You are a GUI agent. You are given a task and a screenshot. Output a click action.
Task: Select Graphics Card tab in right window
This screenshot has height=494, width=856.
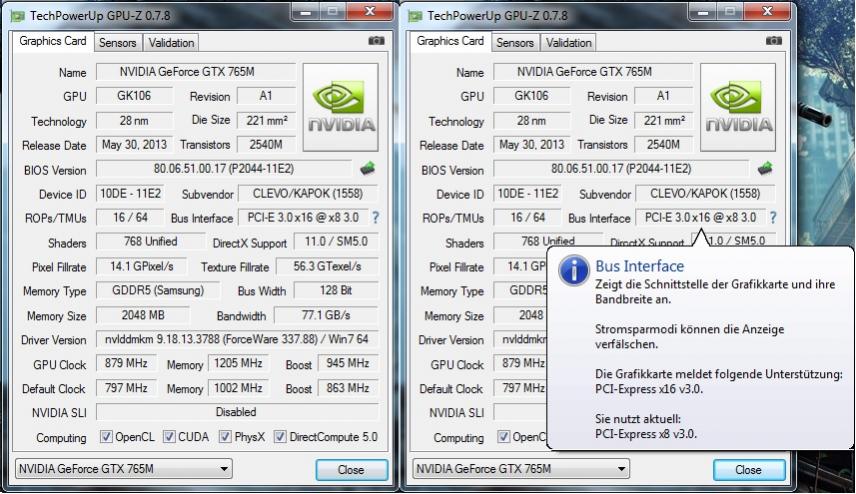[x=450, y=41]
